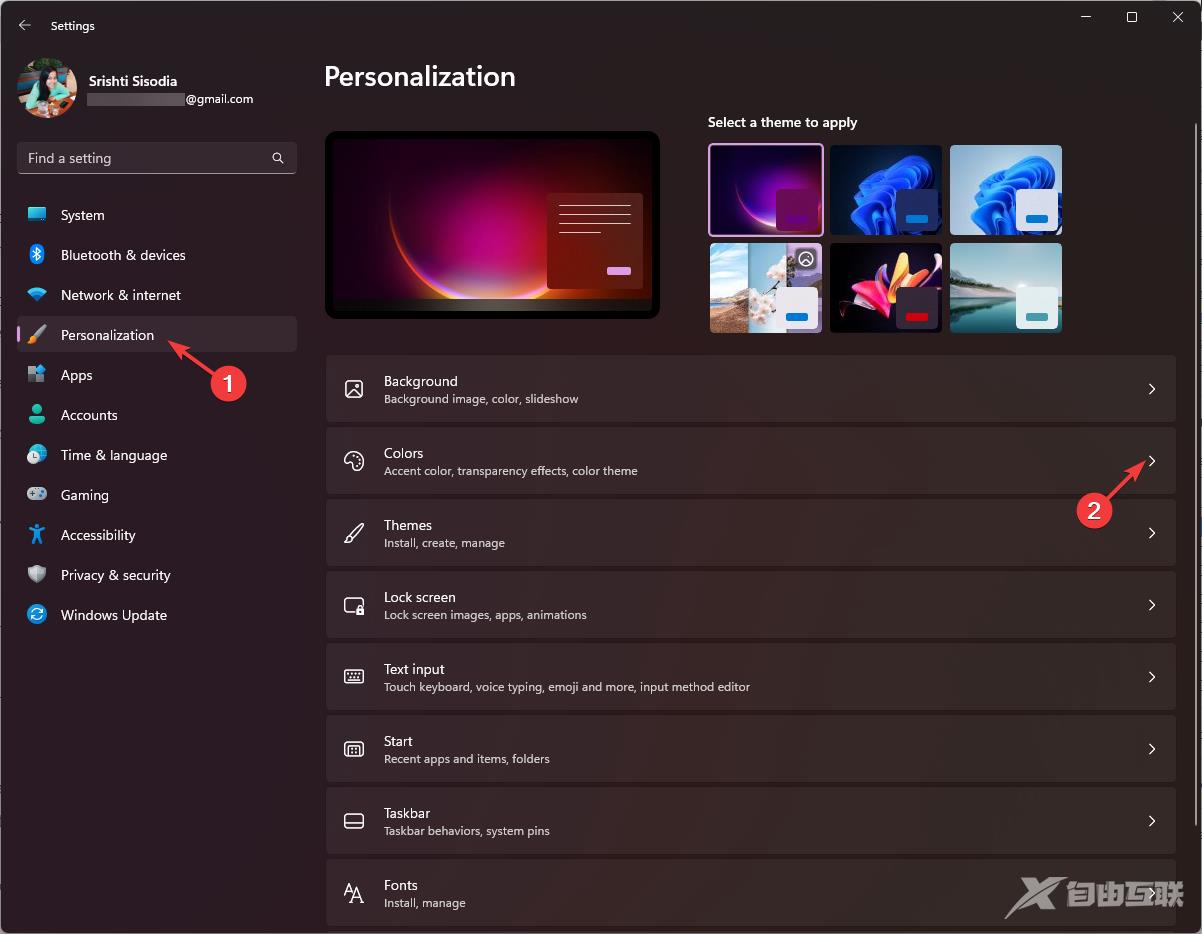
Task: Open the System category
Action: [157, 215]
